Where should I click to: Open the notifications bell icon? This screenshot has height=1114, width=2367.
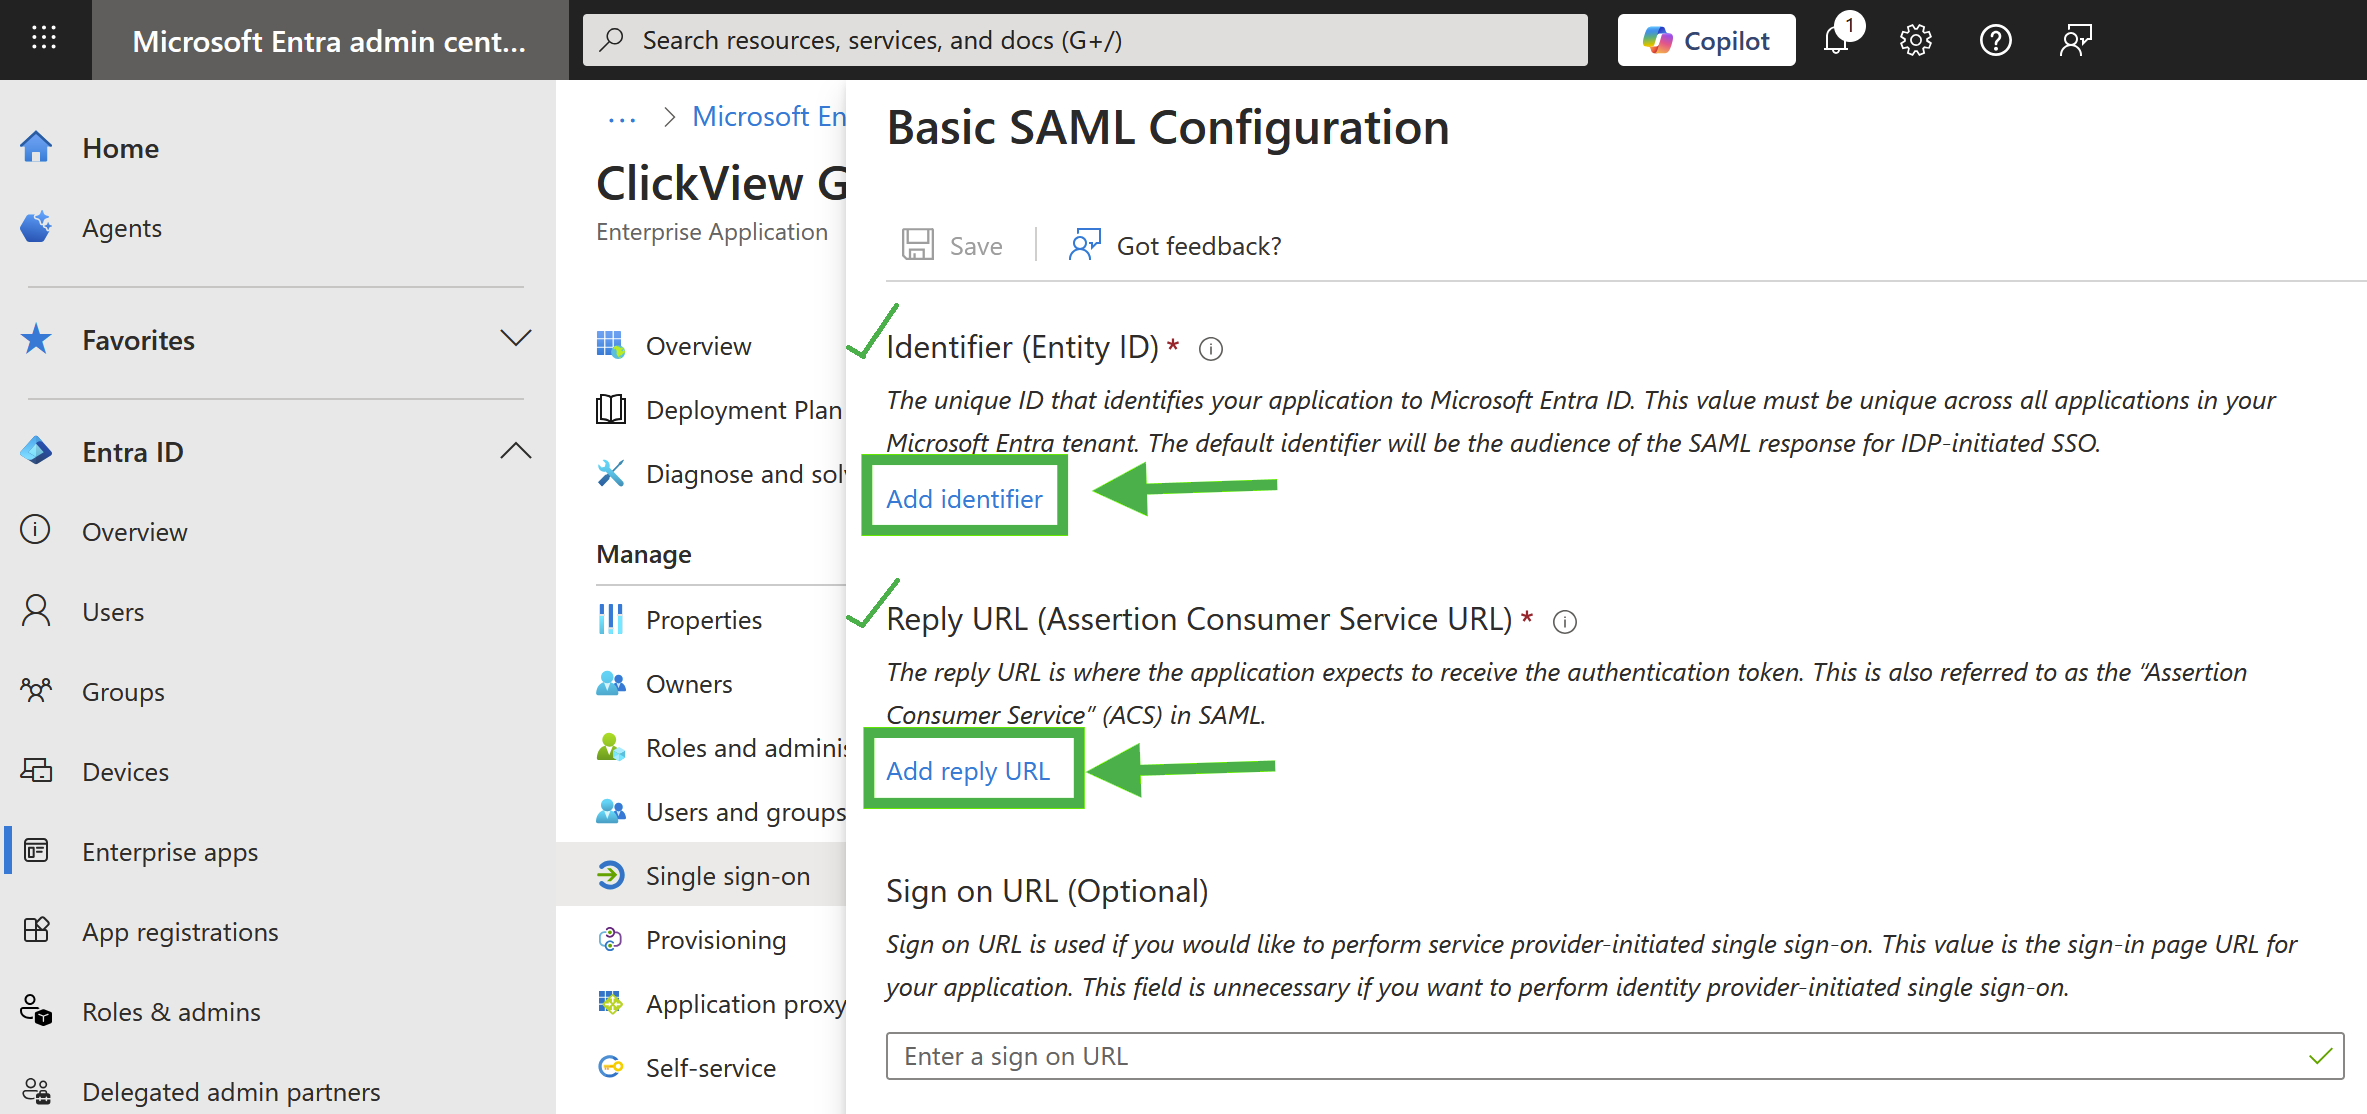pyautogui.click(x=1838, y=40)
